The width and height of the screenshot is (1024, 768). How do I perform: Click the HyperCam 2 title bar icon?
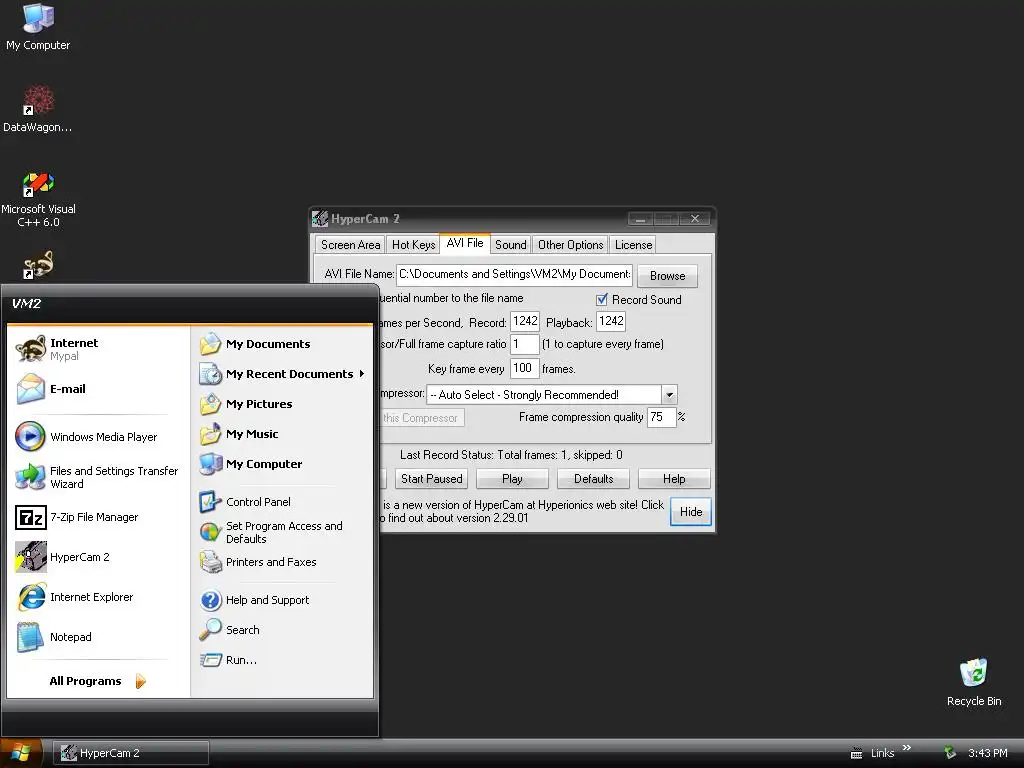320,219
